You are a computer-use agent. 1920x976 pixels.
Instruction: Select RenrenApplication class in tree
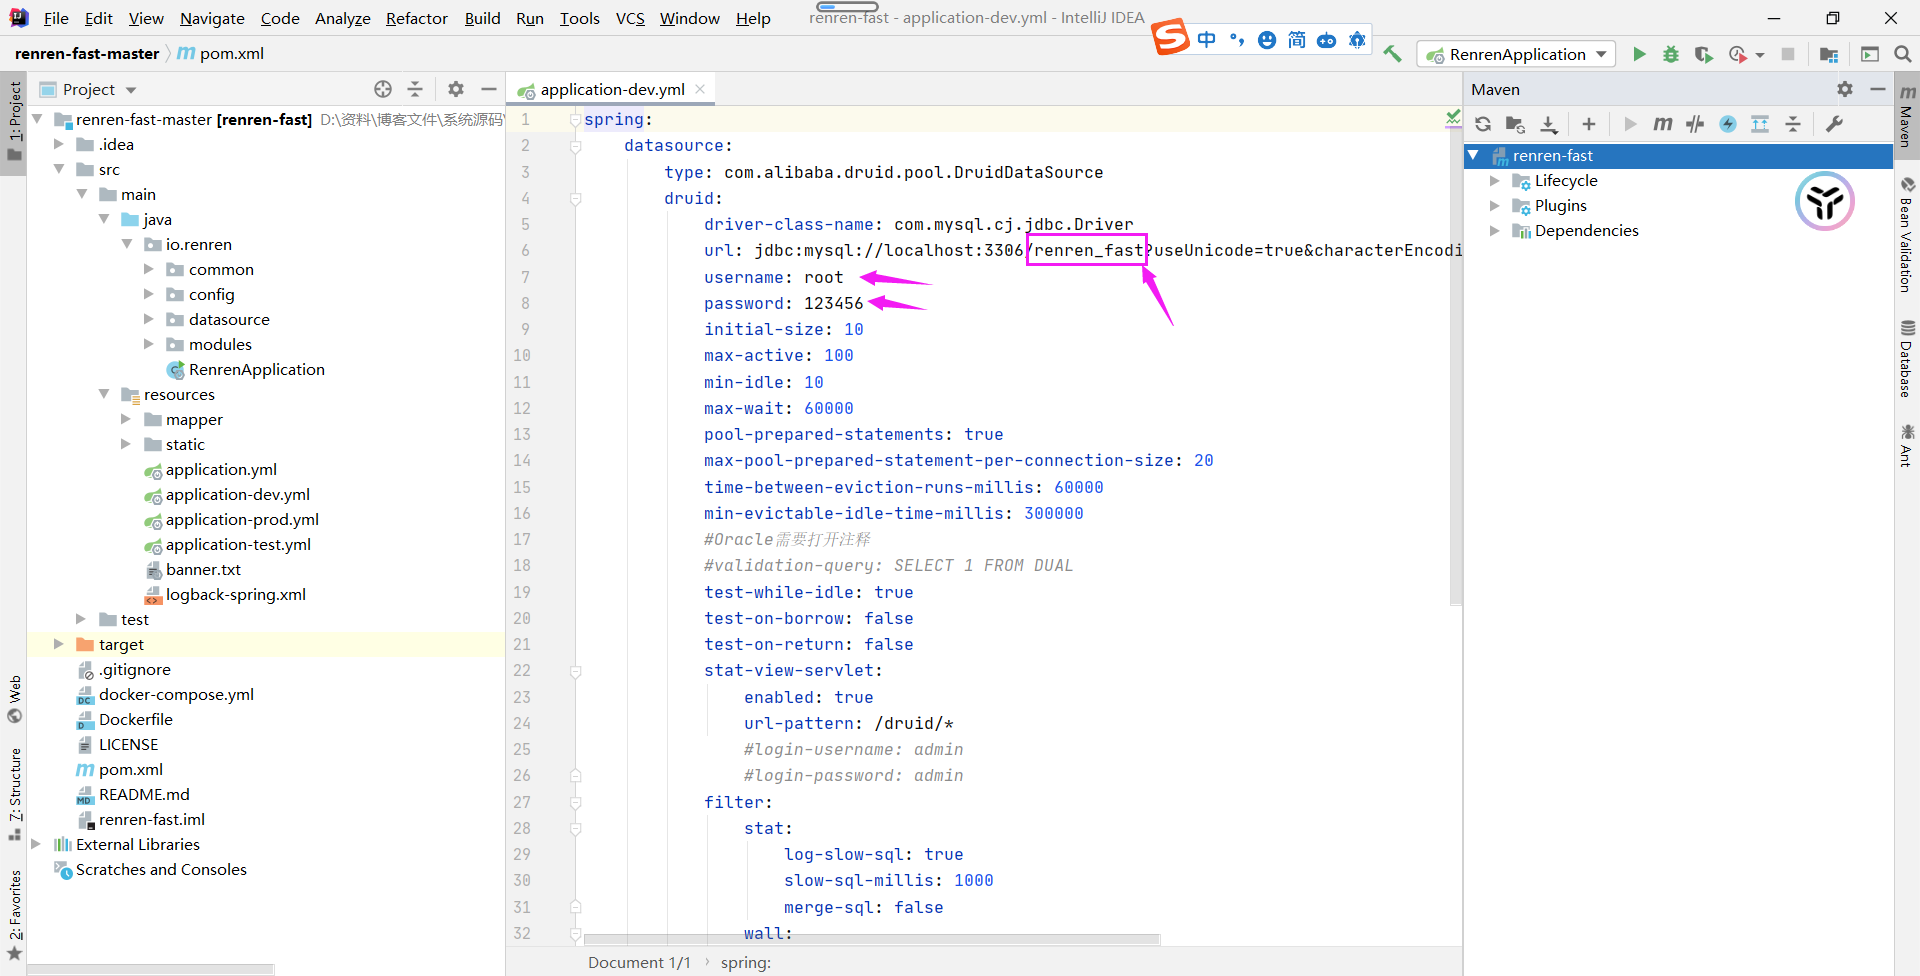click(256, 370)
